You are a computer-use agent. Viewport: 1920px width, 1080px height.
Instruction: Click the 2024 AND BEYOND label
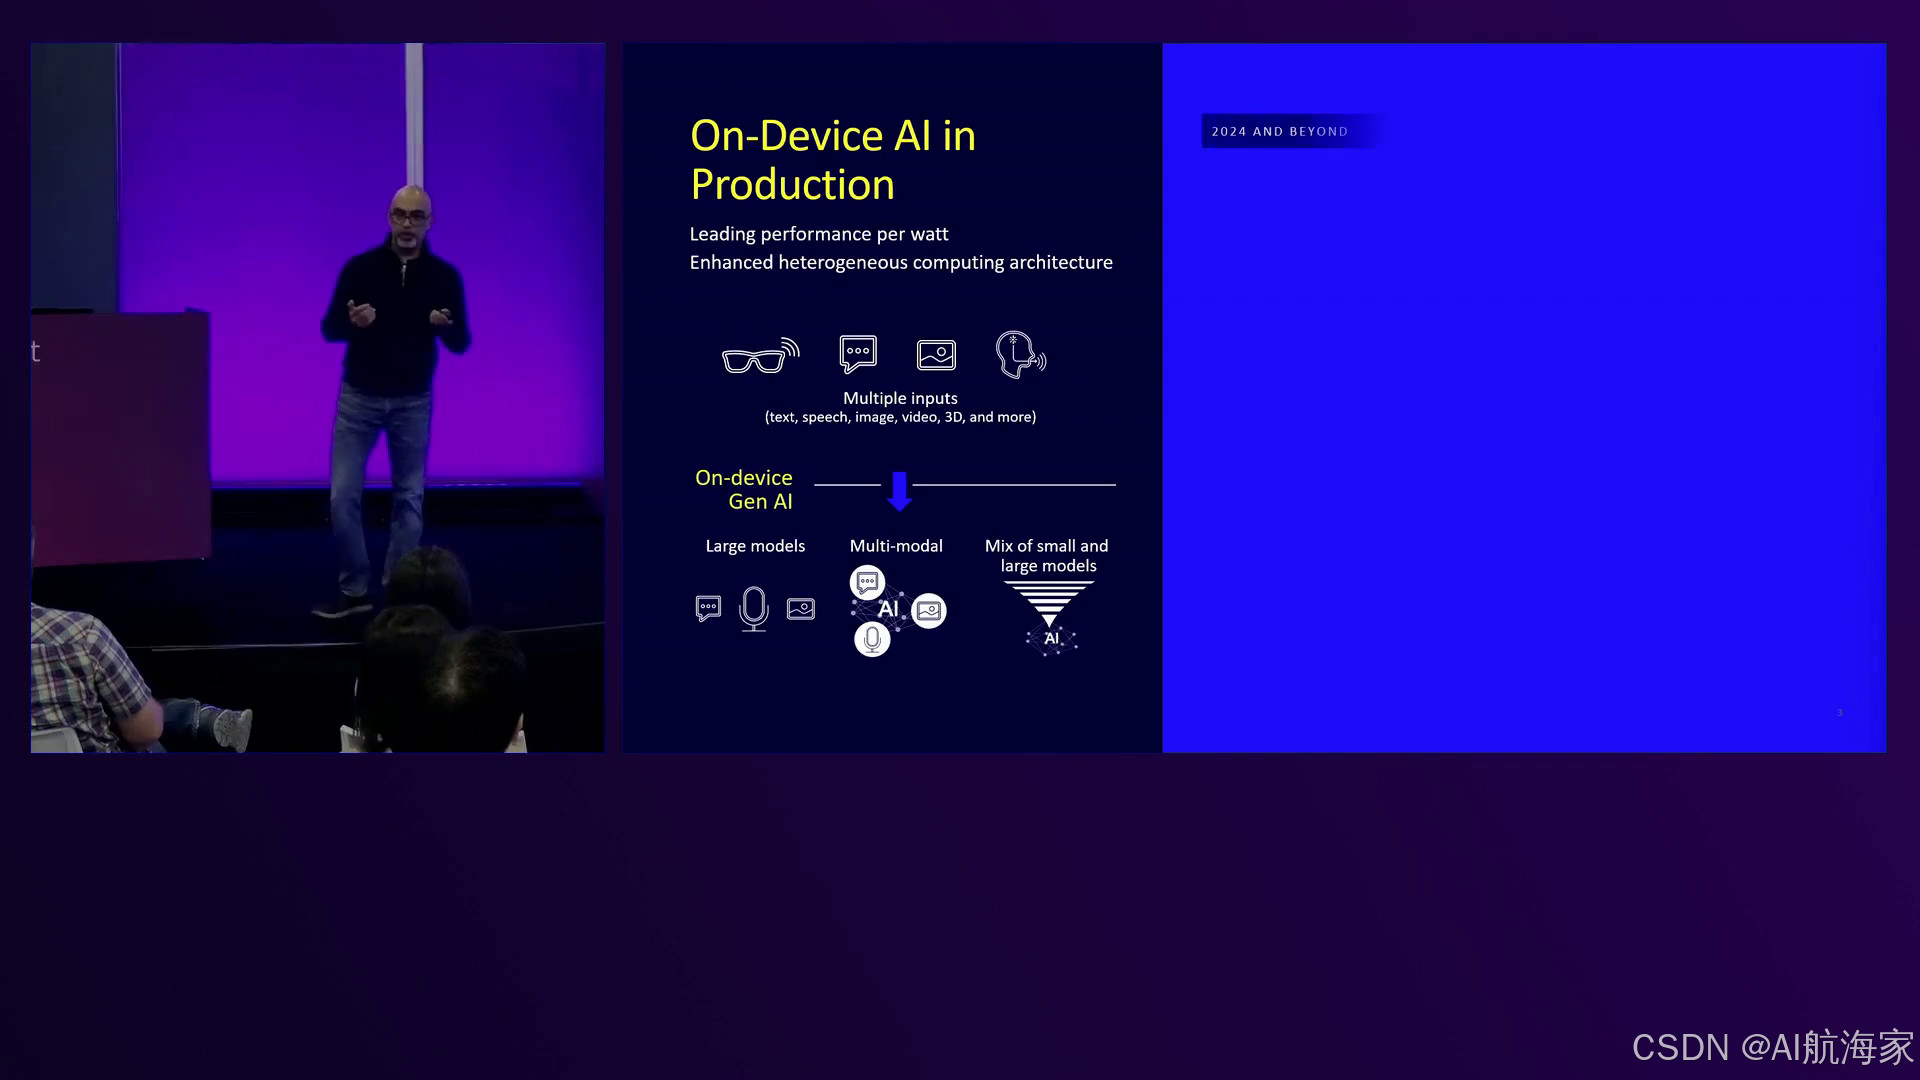[1279, 131]
